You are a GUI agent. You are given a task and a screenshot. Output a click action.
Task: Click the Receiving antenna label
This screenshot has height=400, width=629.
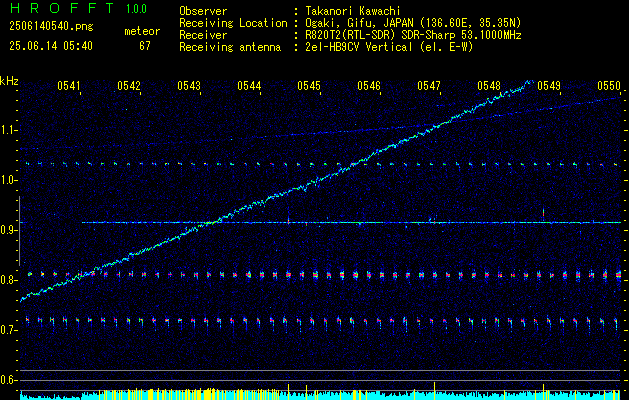point(230,47)
